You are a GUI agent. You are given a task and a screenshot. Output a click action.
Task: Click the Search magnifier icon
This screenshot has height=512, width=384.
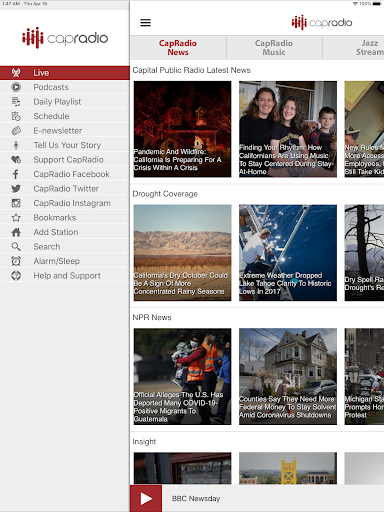[x=16, y=247]
